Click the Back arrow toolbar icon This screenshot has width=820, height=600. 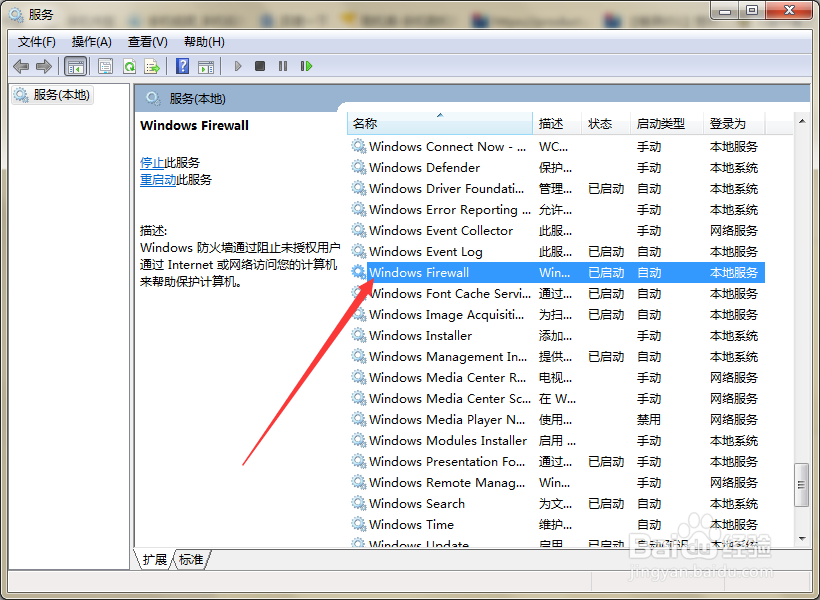[21, 66]
